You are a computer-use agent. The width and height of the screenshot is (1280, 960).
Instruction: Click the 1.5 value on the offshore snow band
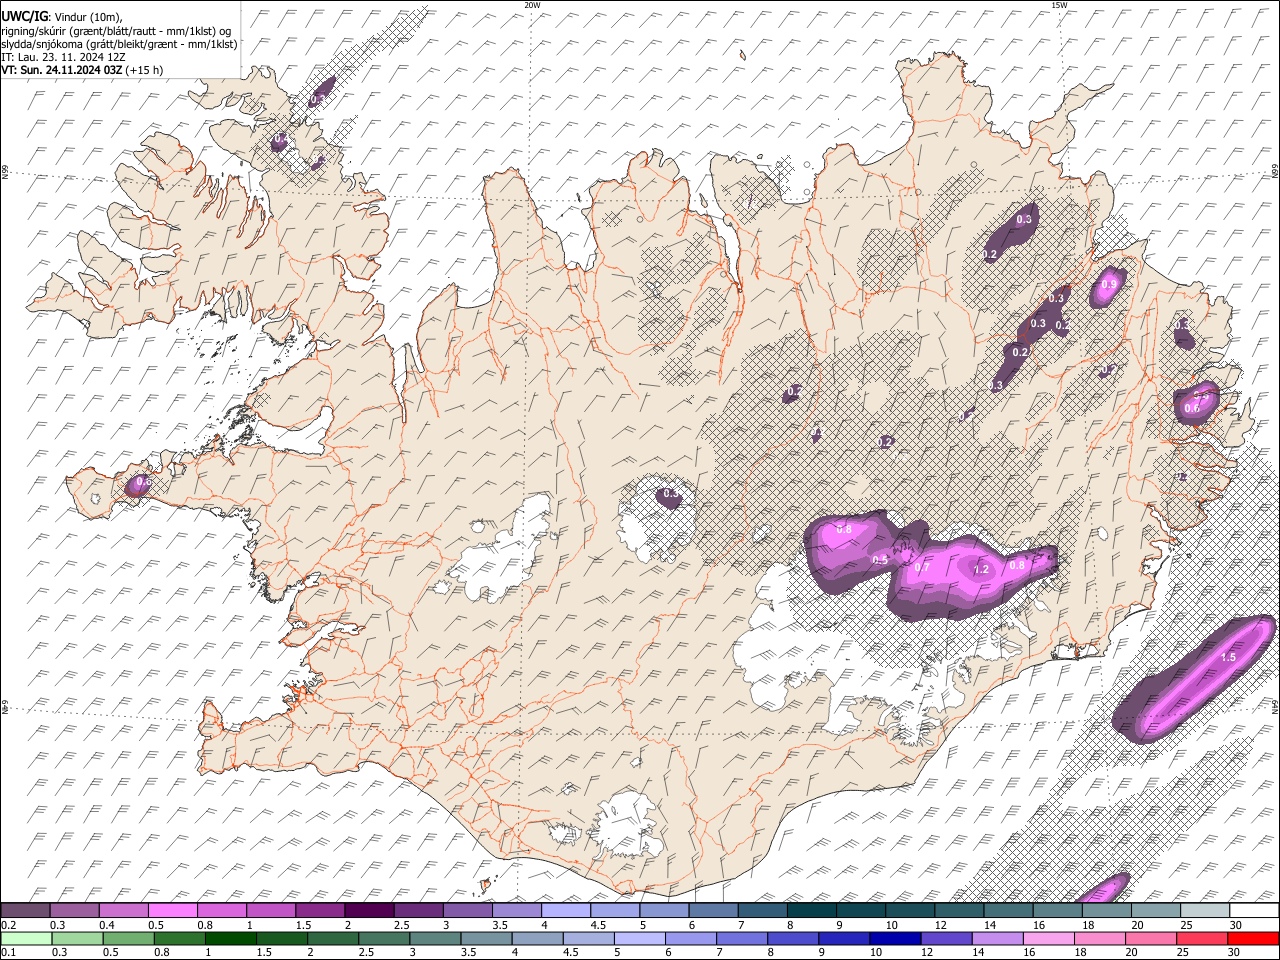point(1229,657)
